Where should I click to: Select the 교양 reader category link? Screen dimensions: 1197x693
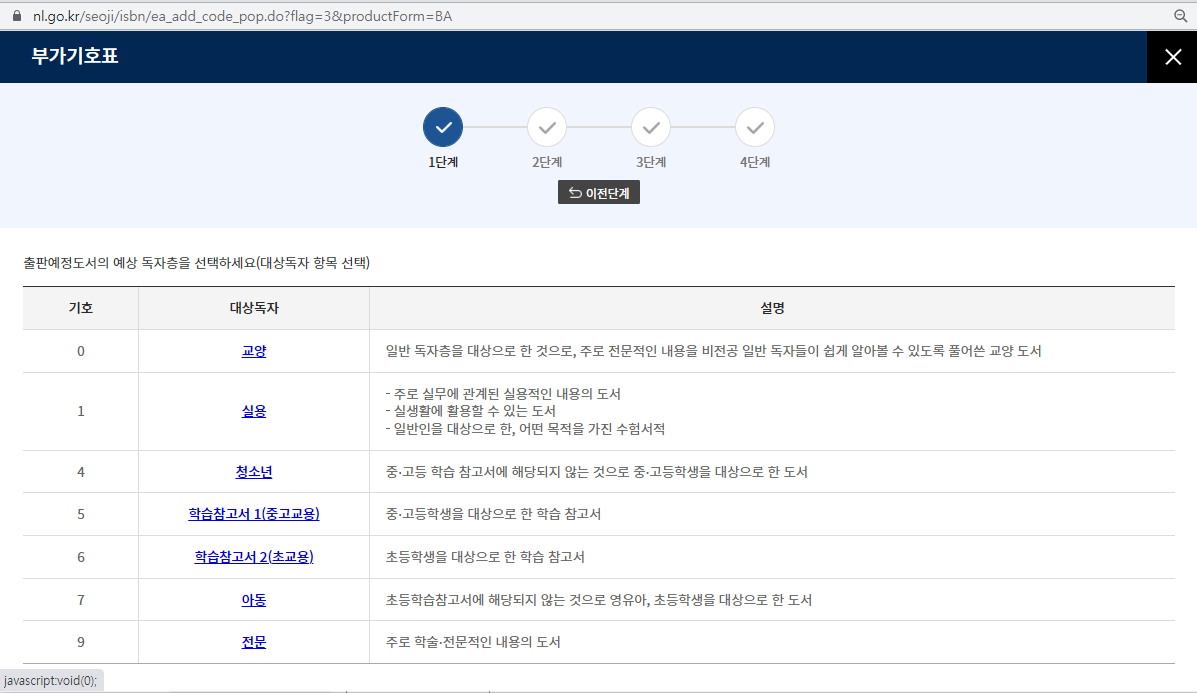253,351
